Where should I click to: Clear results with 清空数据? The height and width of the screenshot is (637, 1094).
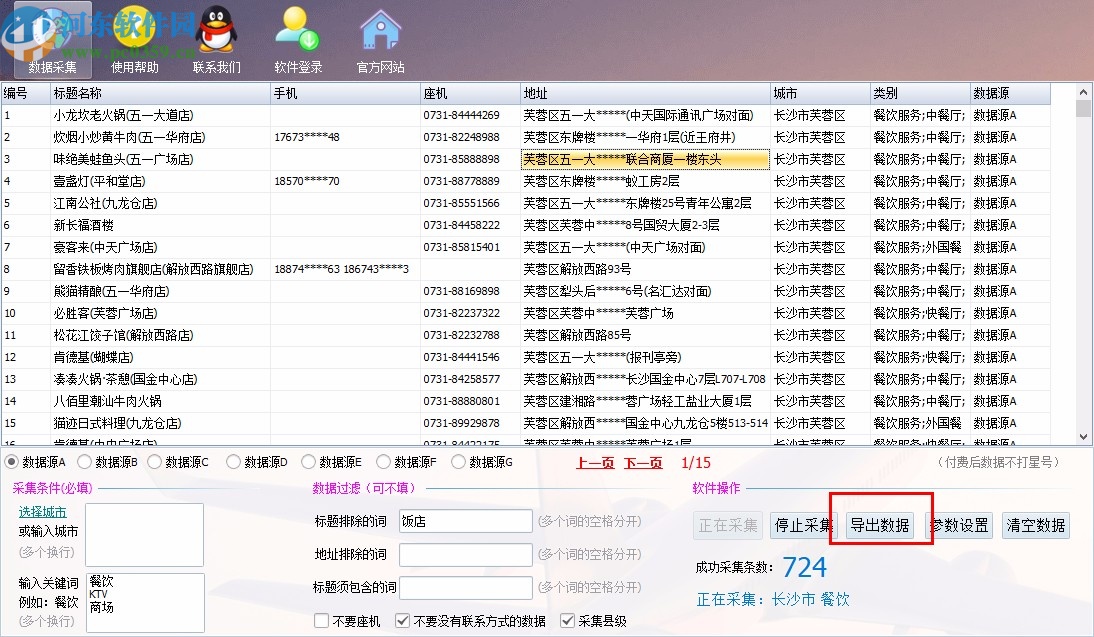point(1037,525)
